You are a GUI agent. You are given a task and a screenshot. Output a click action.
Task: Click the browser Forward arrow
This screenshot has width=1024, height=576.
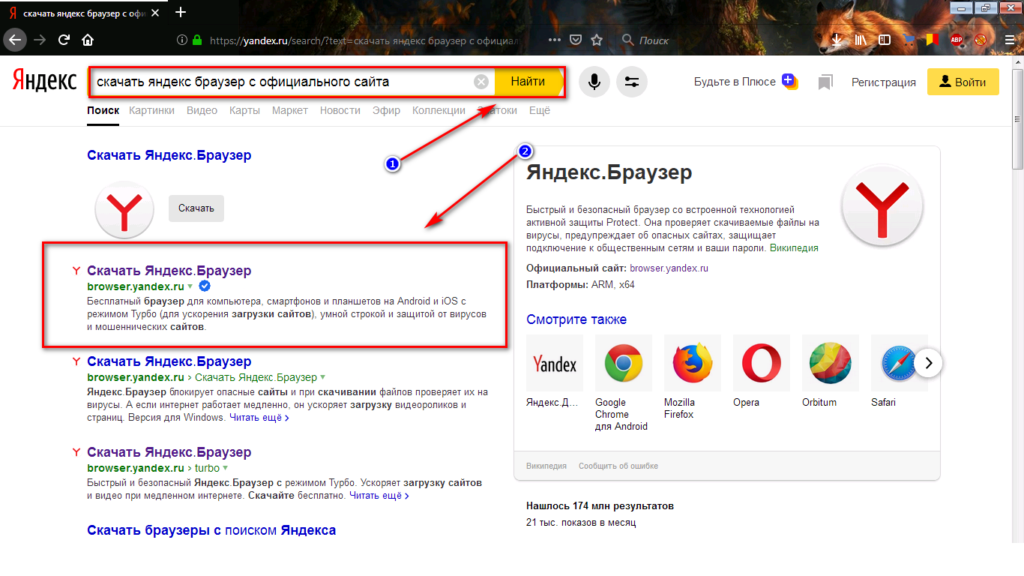point(39,40)
